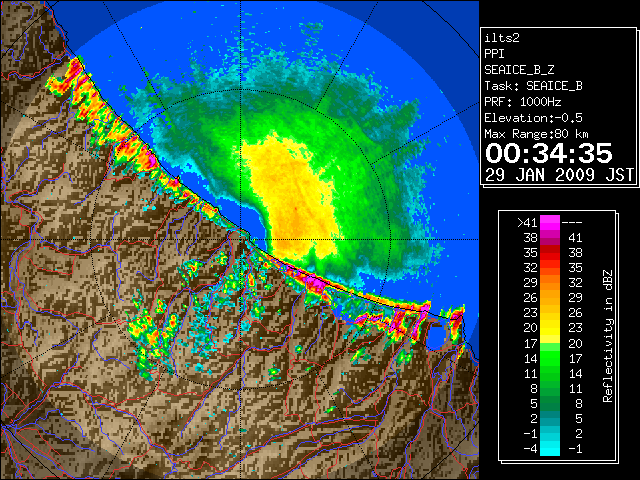The image size is (640, 480).
Task: Click the '---' legend label at top right
Action: tap(572, 223)
